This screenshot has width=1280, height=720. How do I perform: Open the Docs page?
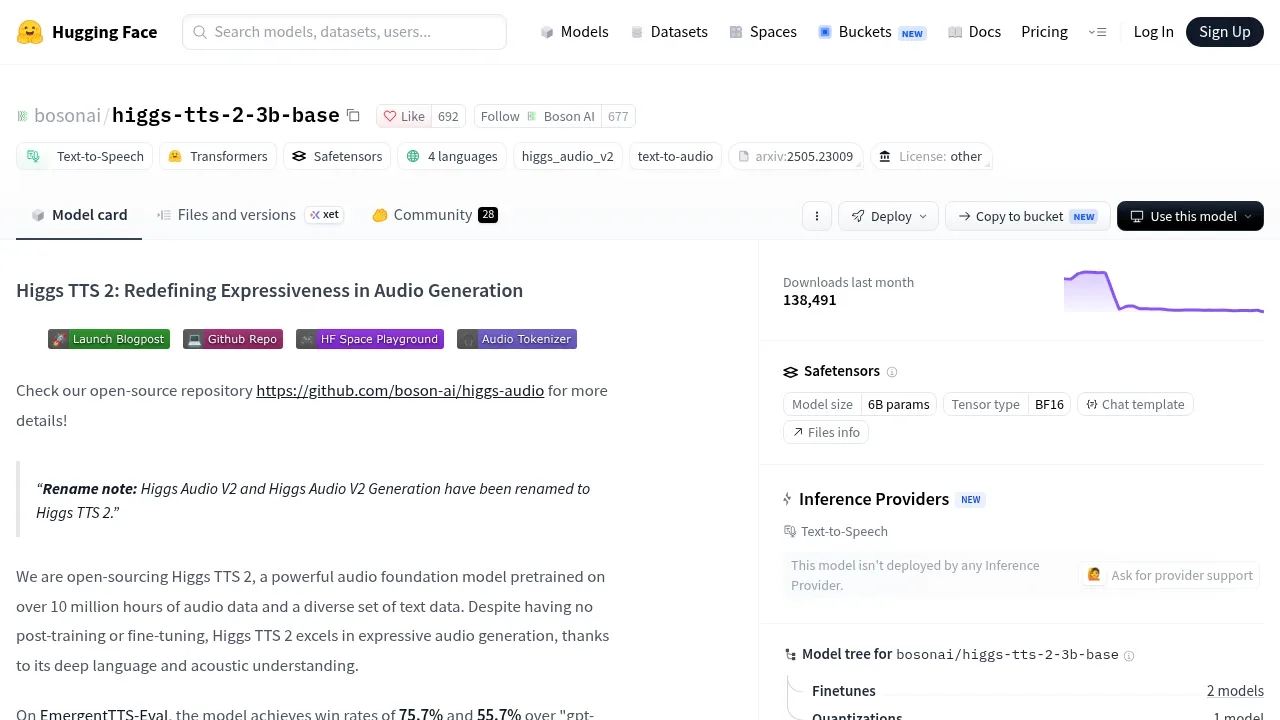[974, 32]
